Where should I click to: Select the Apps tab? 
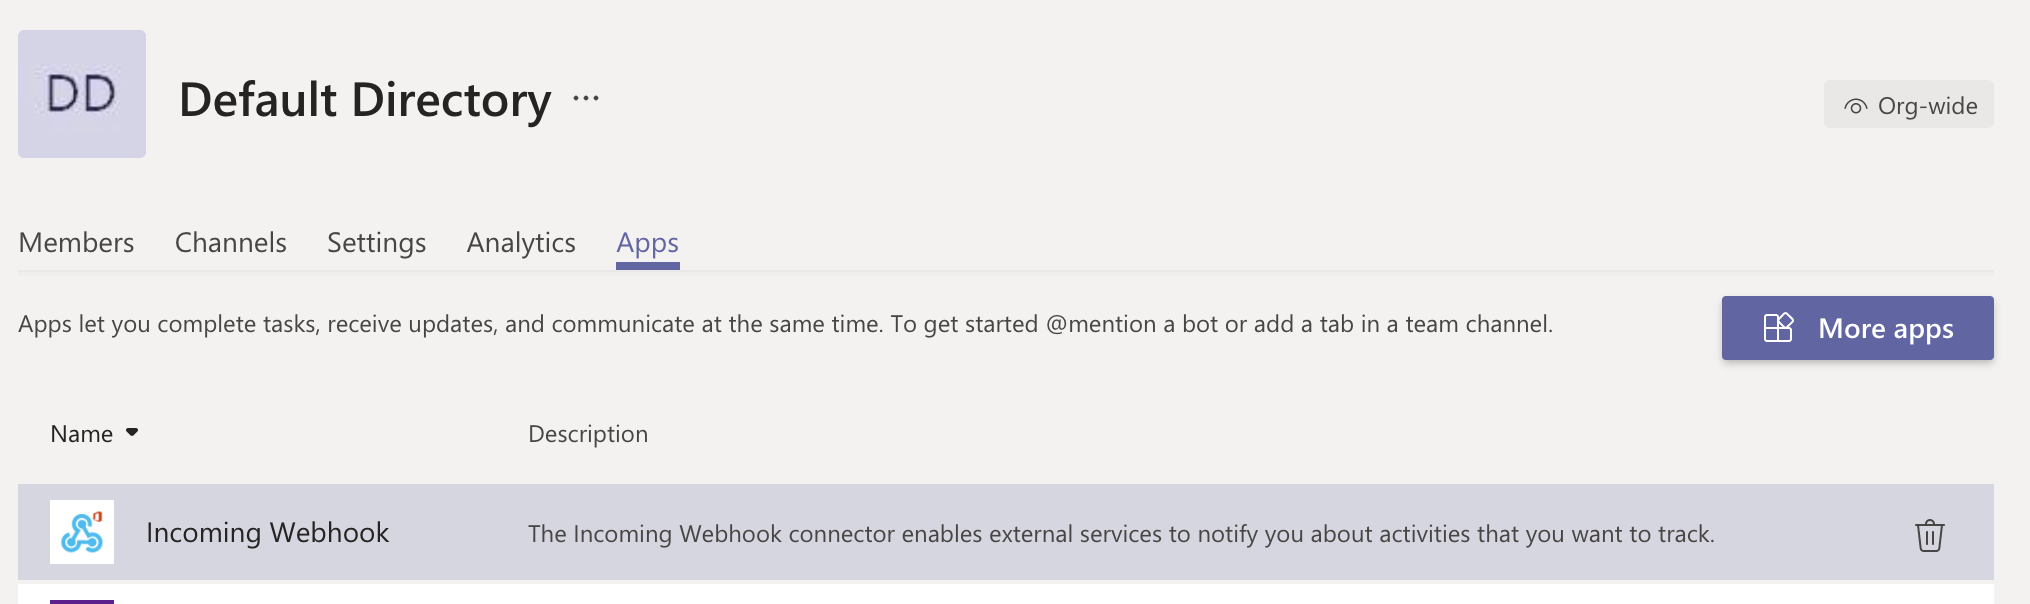tap(647, 243)
